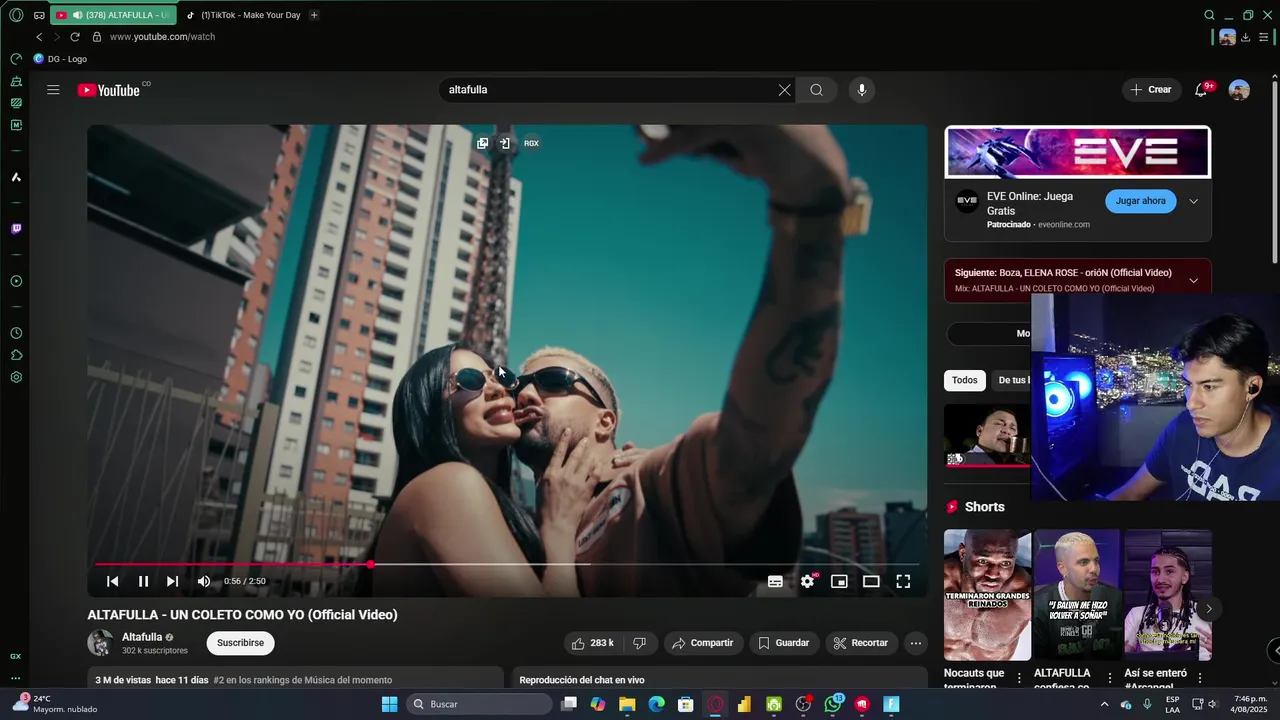Viewport: 1280px width, 720px height.
Task: Open the YouTube account avatar menu
Action: (1239, 90)
